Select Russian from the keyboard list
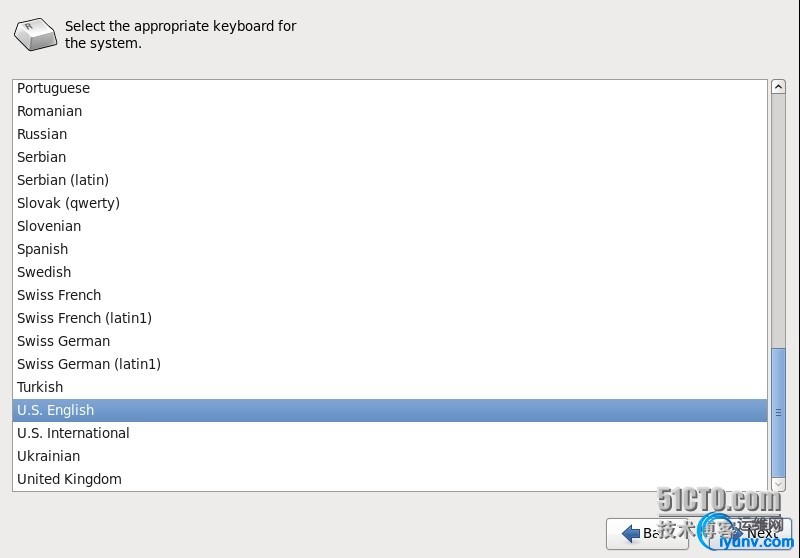The width and height of the screenshot is (800, 558). tap(42, 134)
